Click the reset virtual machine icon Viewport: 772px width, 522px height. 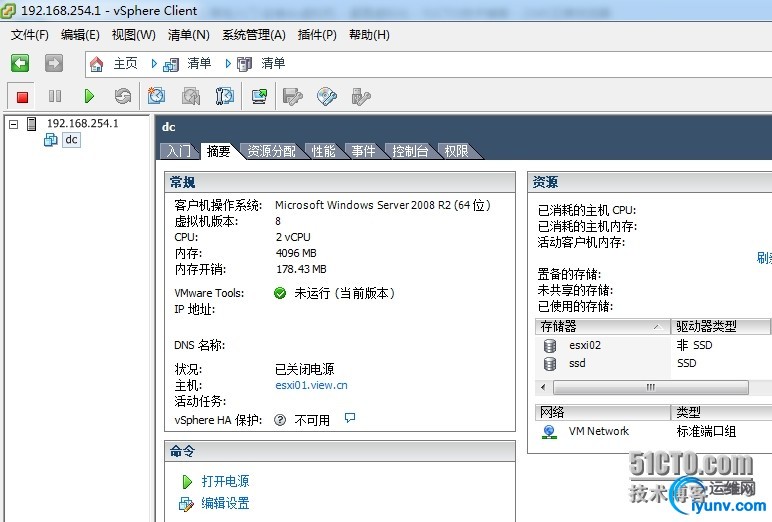coord(123,96)
